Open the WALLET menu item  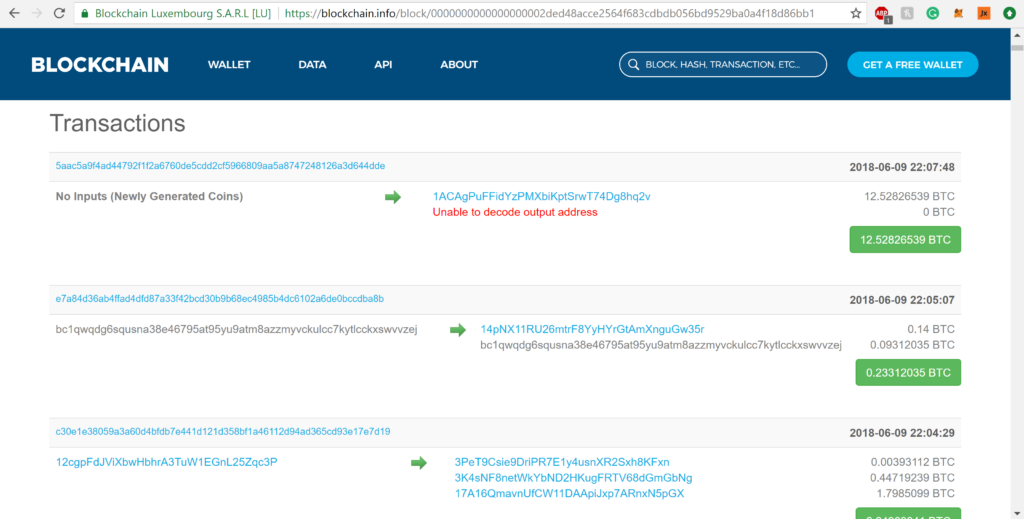click(x=229, y=65)
